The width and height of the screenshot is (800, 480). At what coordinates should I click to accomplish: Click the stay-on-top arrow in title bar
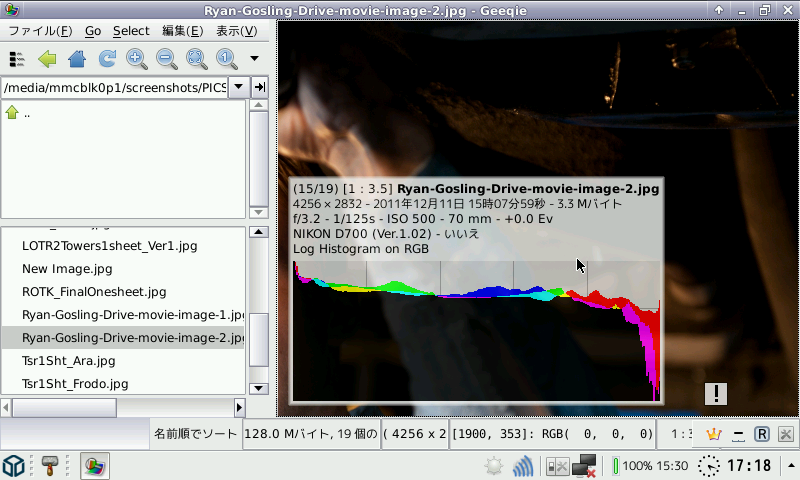(719, 10)
